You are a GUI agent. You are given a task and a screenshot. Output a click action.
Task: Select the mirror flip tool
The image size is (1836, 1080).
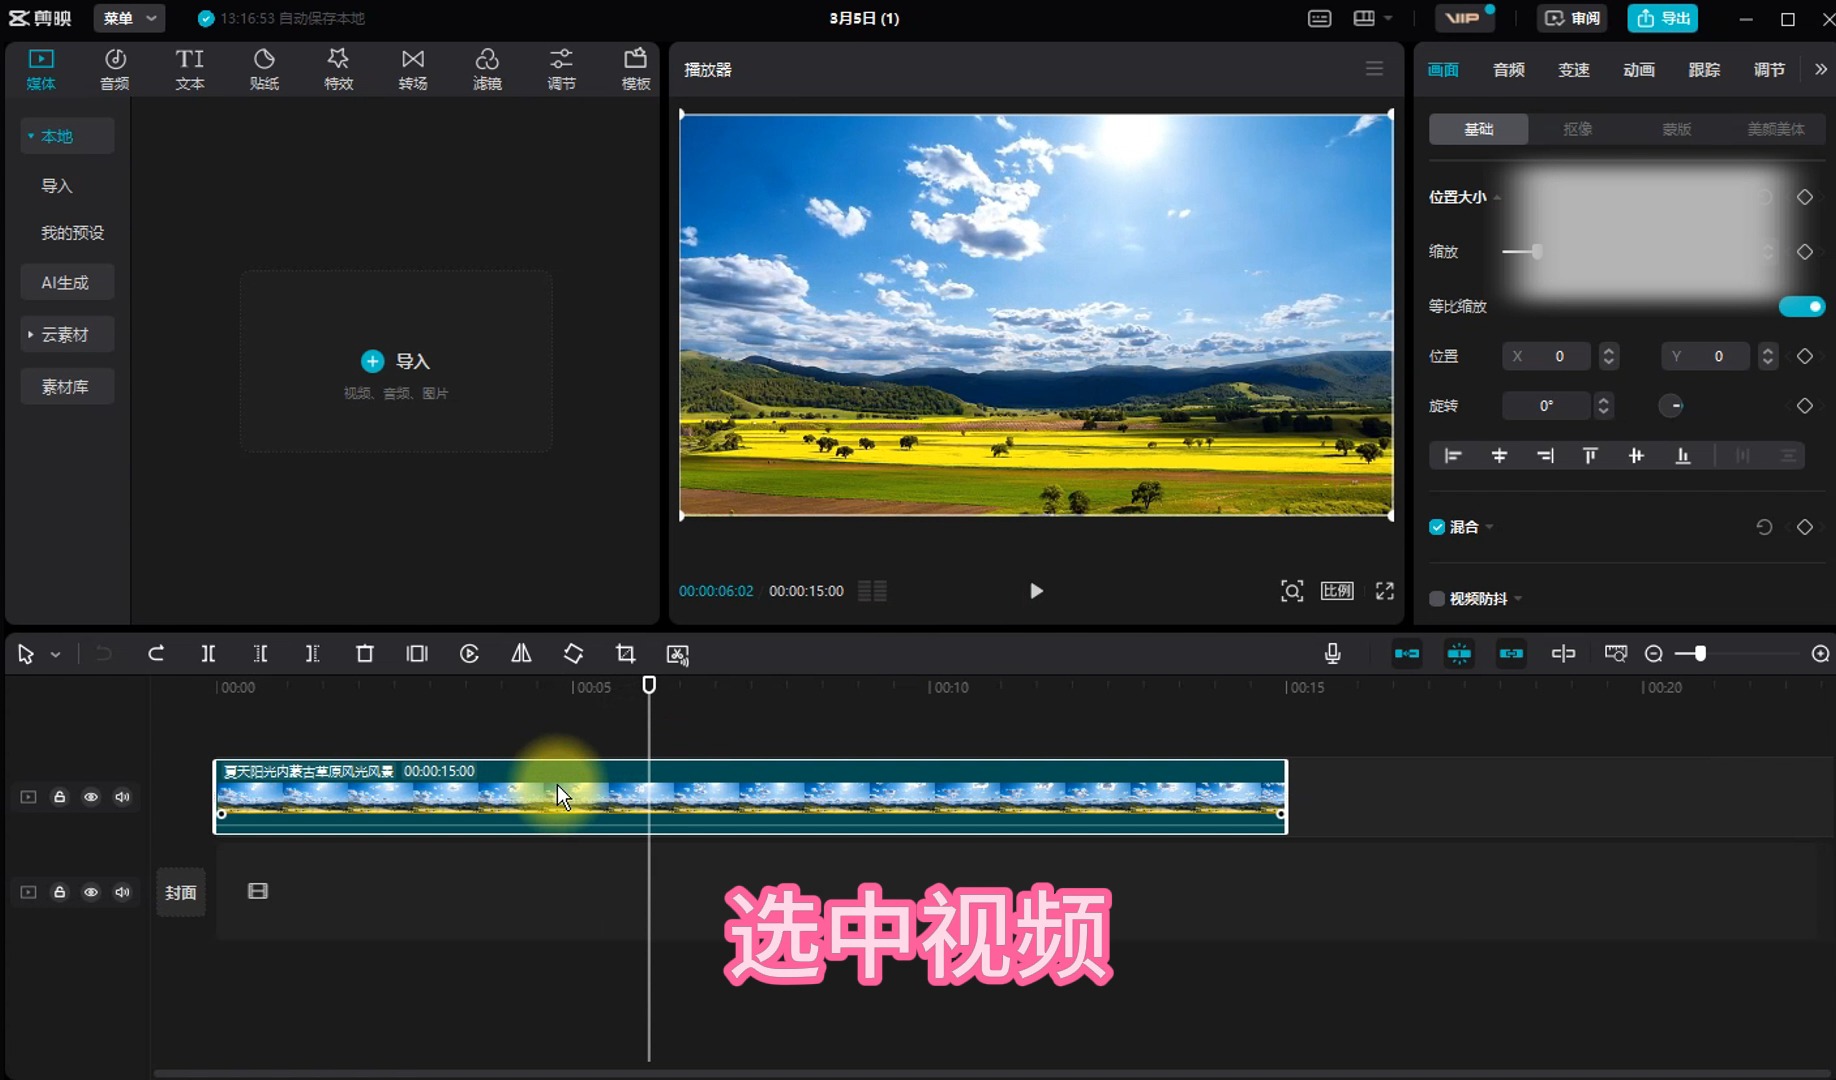pyautogui.click(x=520, y=654)
